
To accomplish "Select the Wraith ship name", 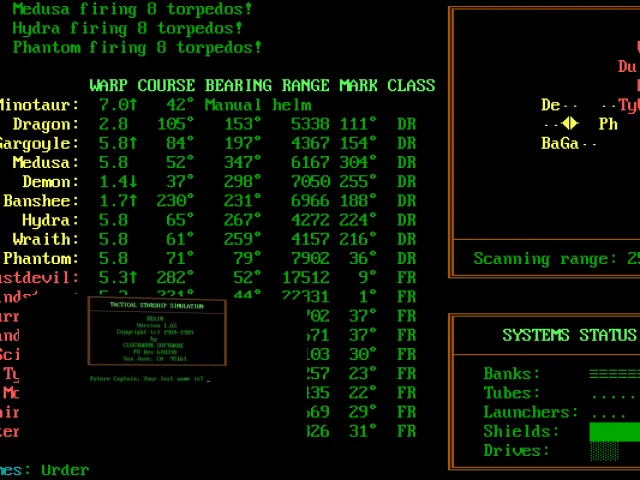I will 45,239.
